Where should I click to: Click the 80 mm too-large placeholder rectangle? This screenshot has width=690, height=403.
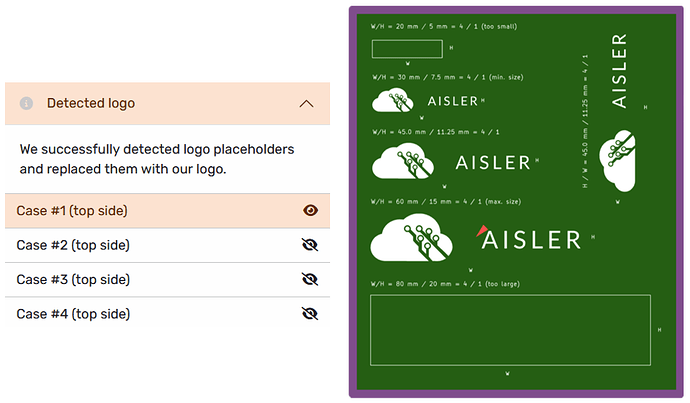(510, 330)
